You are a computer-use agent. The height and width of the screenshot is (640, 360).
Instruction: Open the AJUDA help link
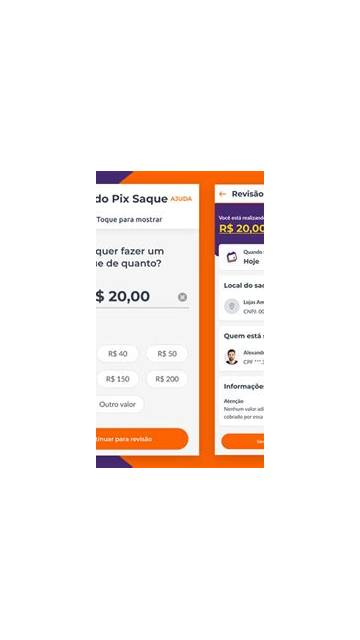coord(181,199)
